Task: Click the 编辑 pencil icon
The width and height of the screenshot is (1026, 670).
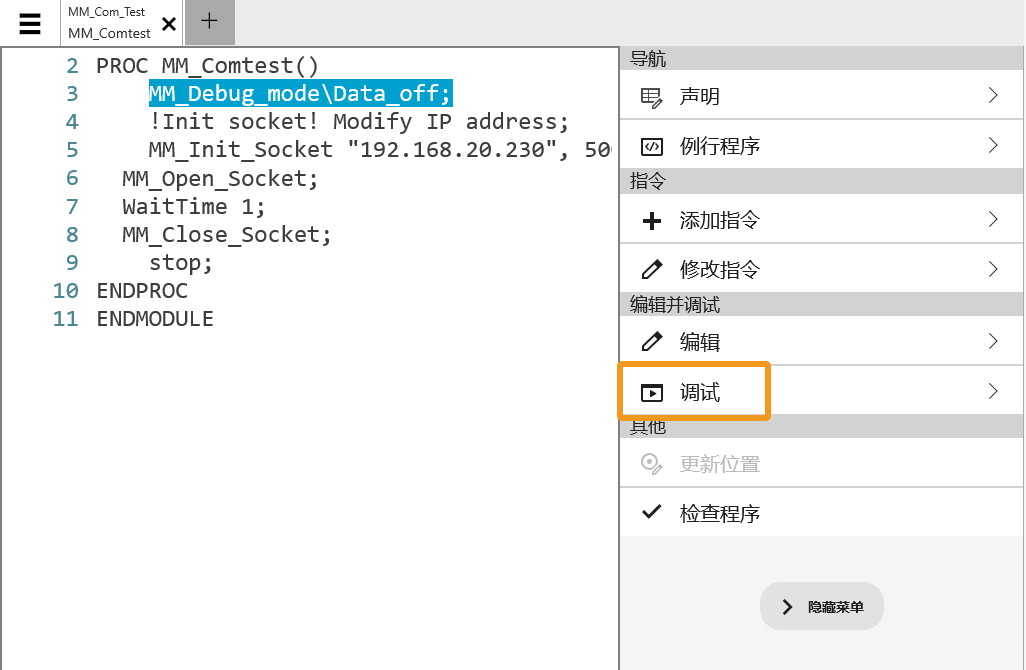Action: tap(651, 342)
